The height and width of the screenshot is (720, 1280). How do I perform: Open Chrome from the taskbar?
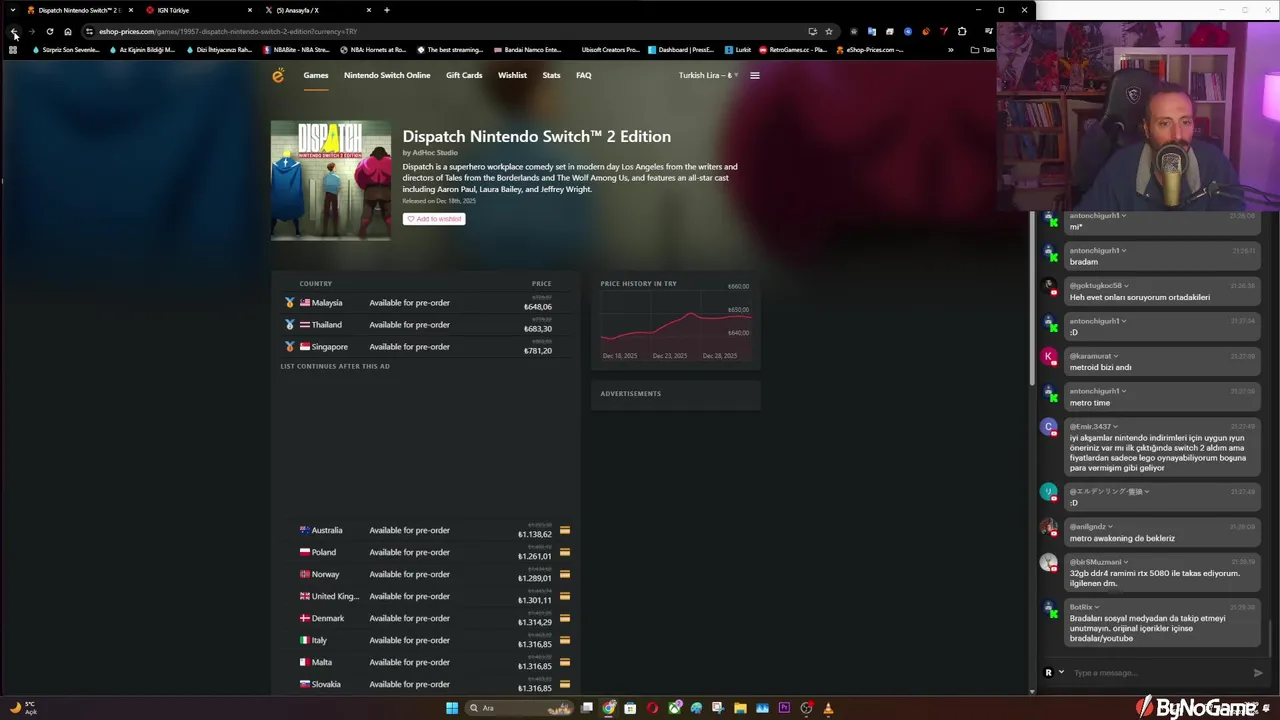coord(609,708)
